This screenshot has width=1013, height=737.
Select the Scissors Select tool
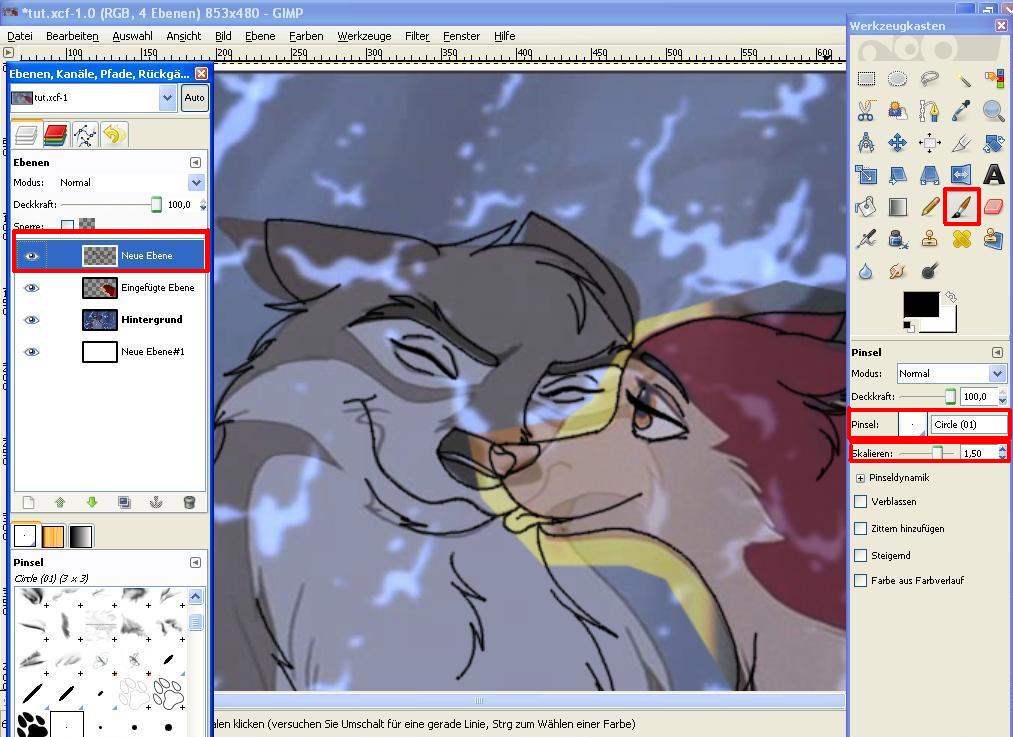[x=866, y=110]
